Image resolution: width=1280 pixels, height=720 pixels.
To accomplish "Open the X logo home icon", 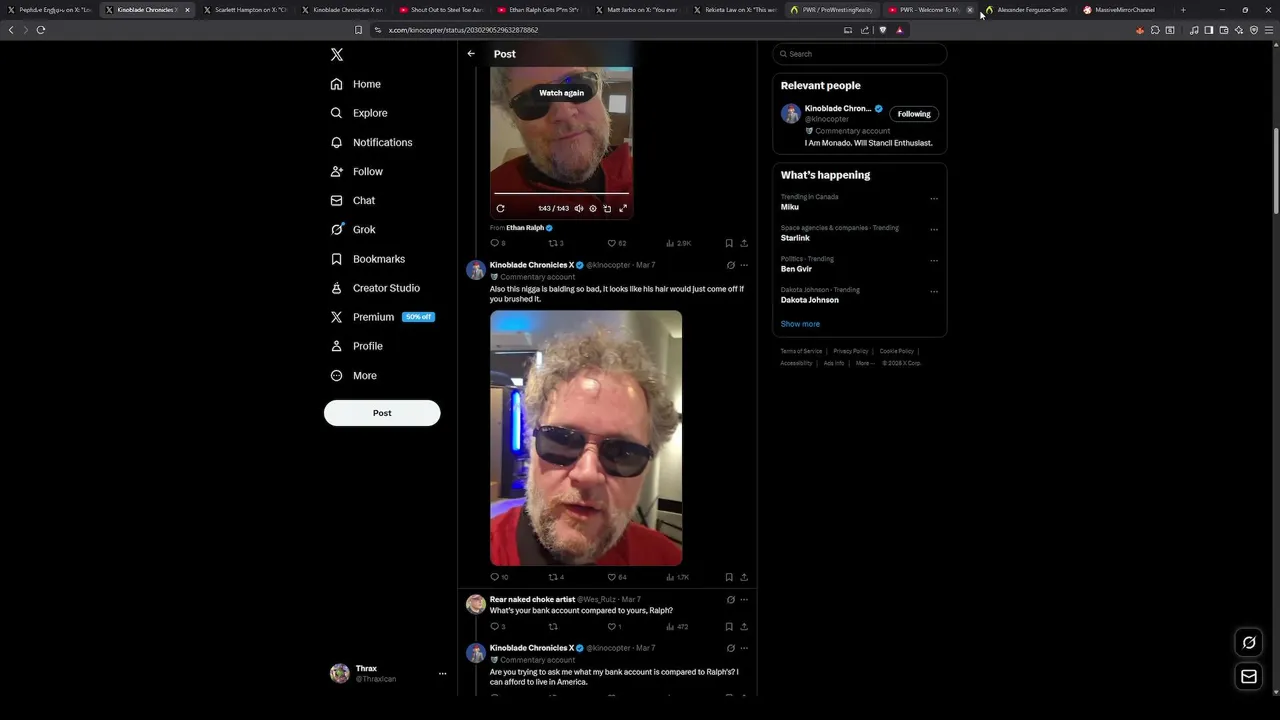I will (x=337, y=55).
